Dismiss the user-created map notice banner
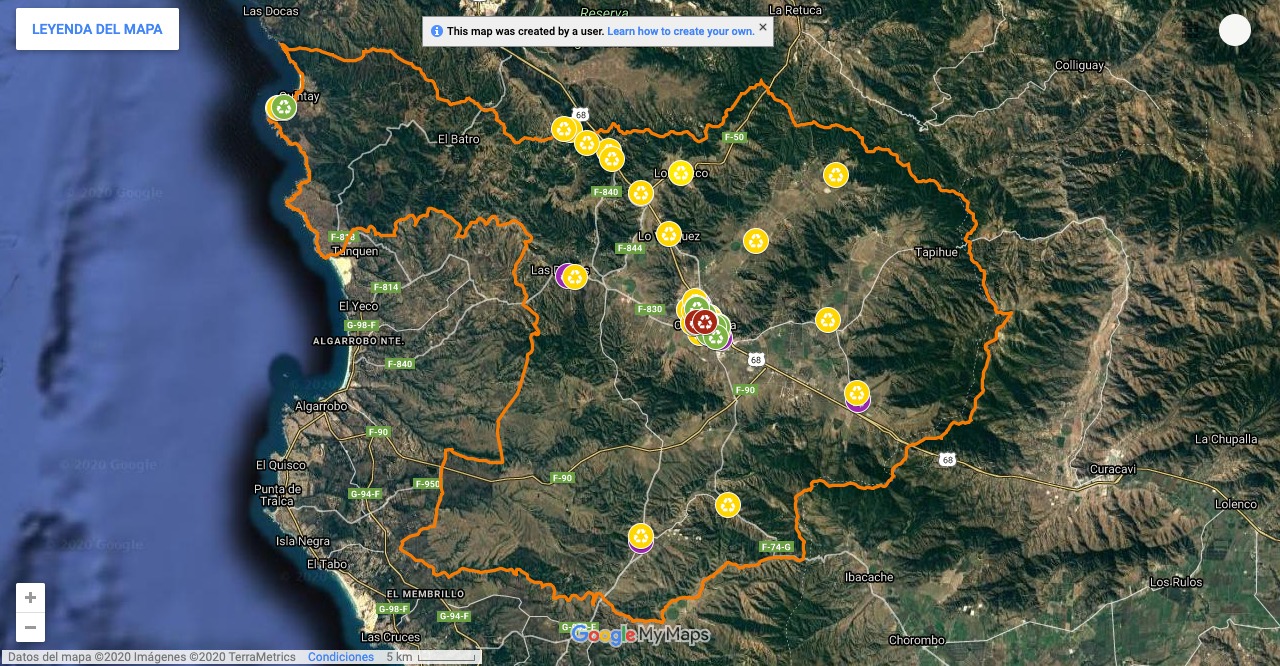 [763, 28]
